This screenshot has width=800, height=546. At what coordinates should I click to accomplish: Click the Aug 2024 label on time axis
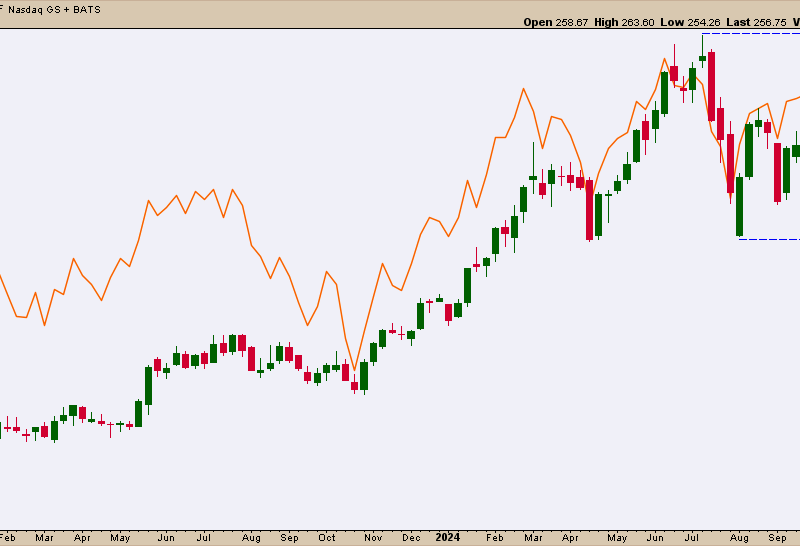[x=739, y=538]
